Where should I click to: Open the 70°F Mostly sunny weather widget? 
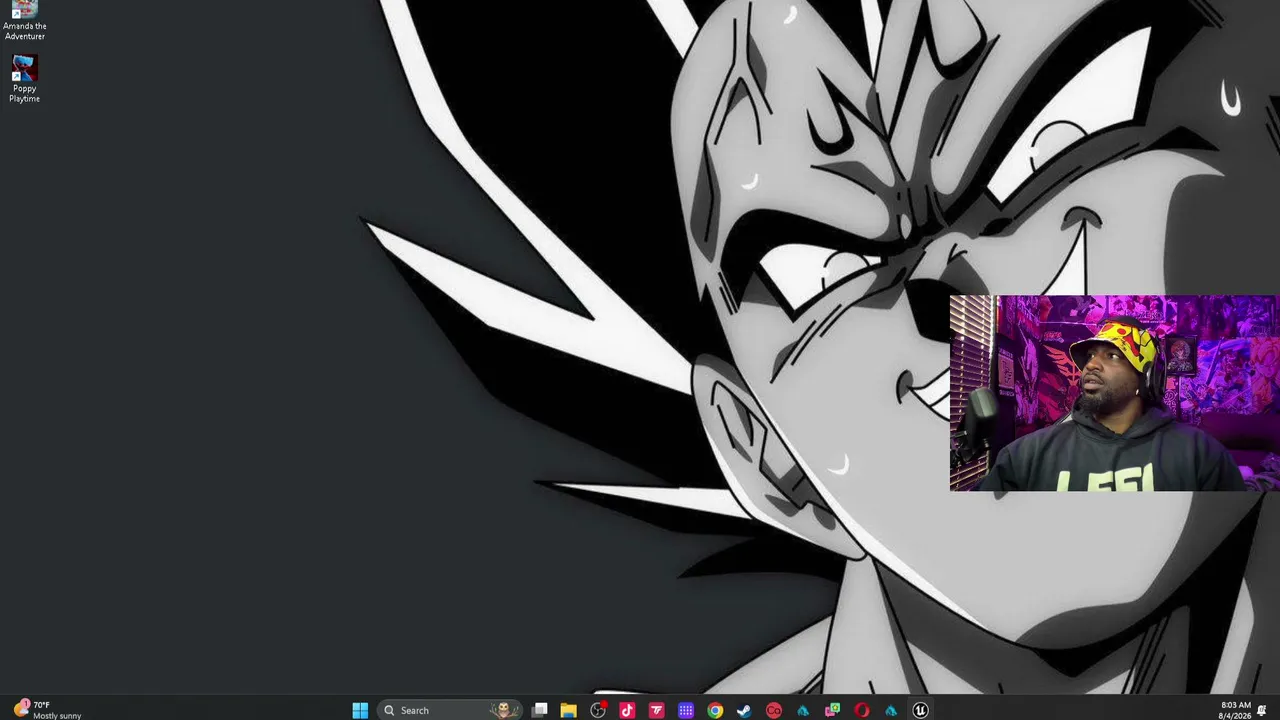click(x=47, y=710)
